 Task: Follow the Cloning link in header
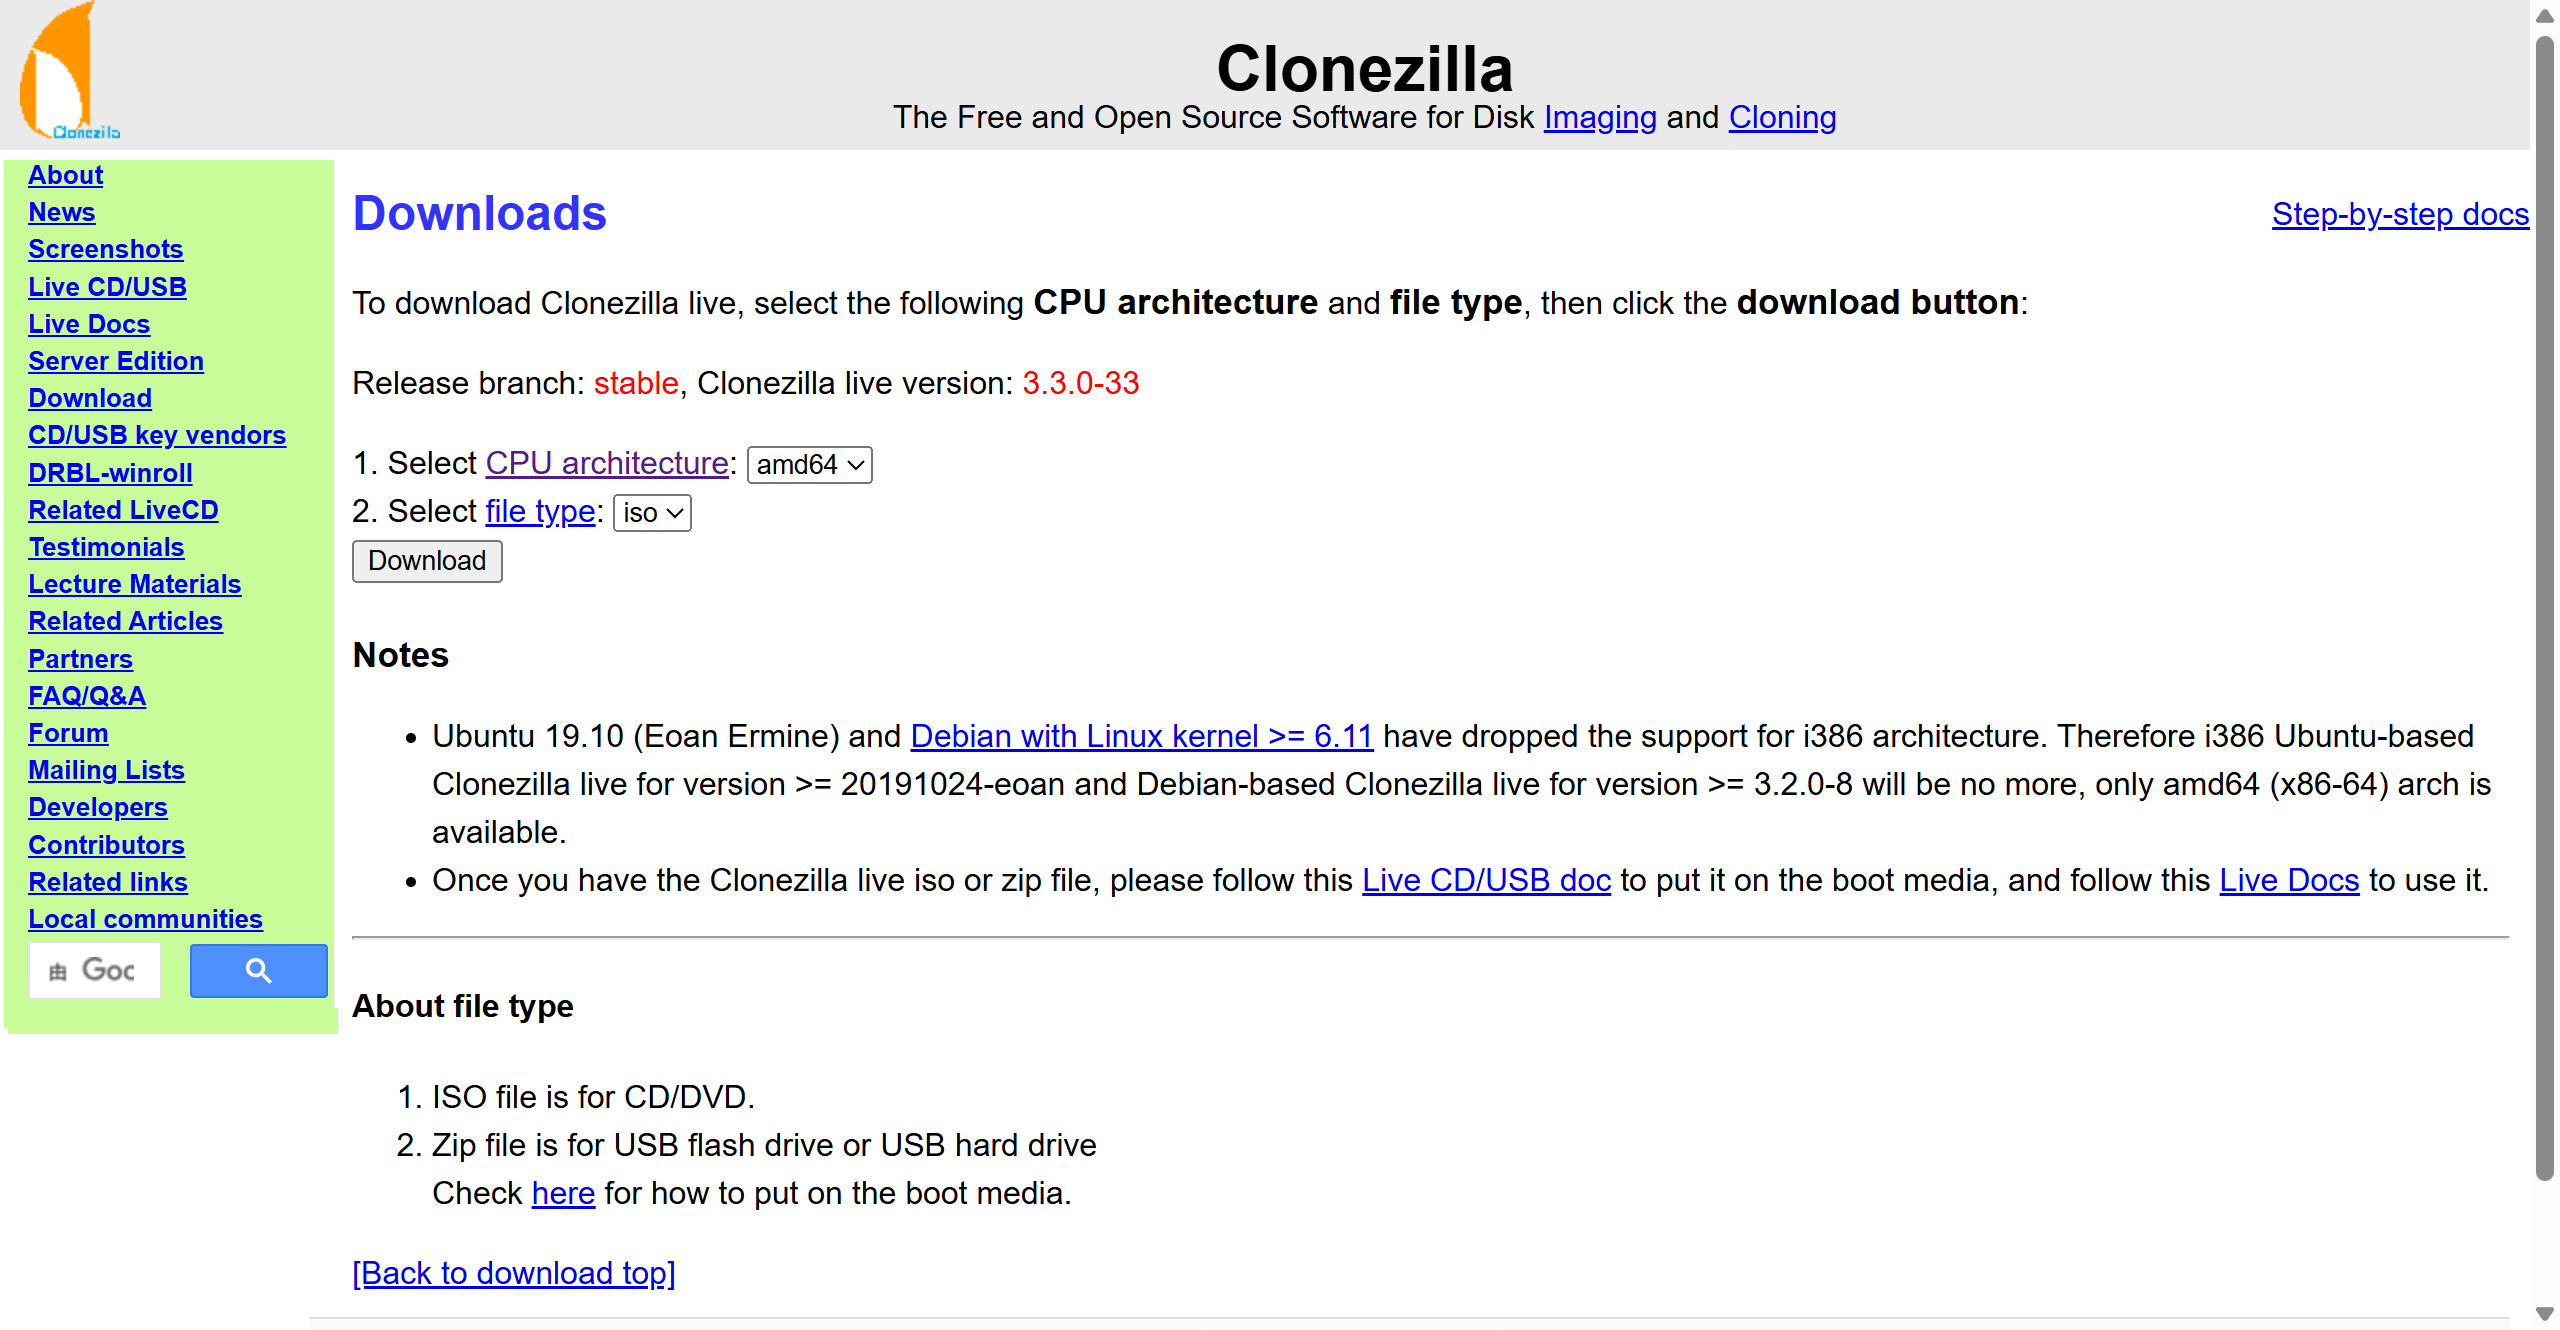tap(1782, 117)
